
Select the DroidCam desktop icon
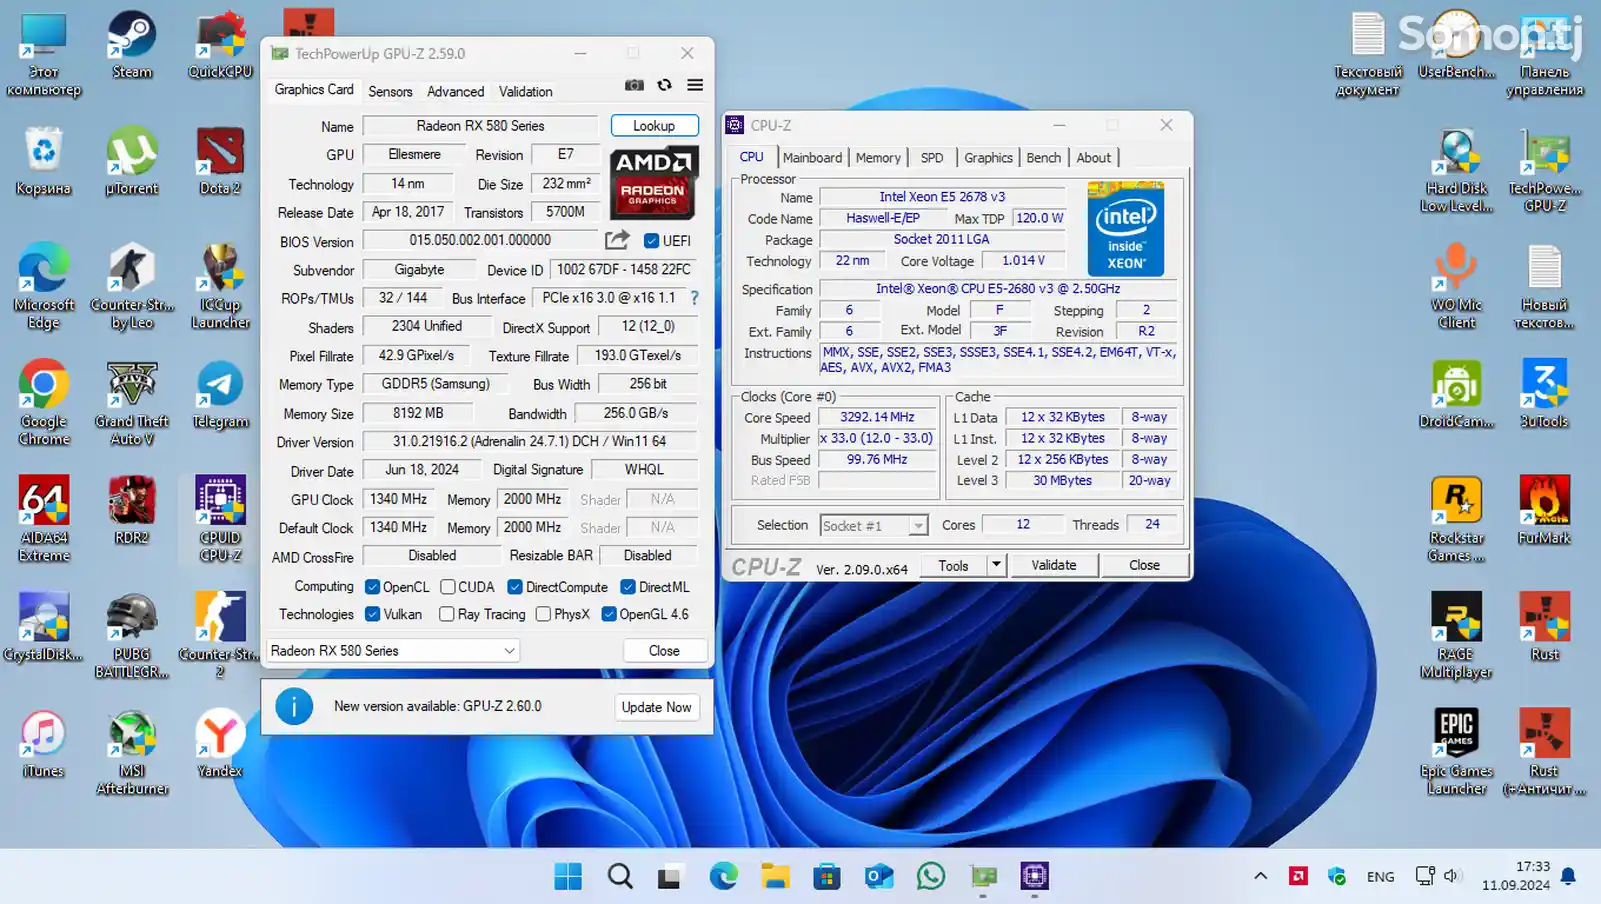point(1456,395)
